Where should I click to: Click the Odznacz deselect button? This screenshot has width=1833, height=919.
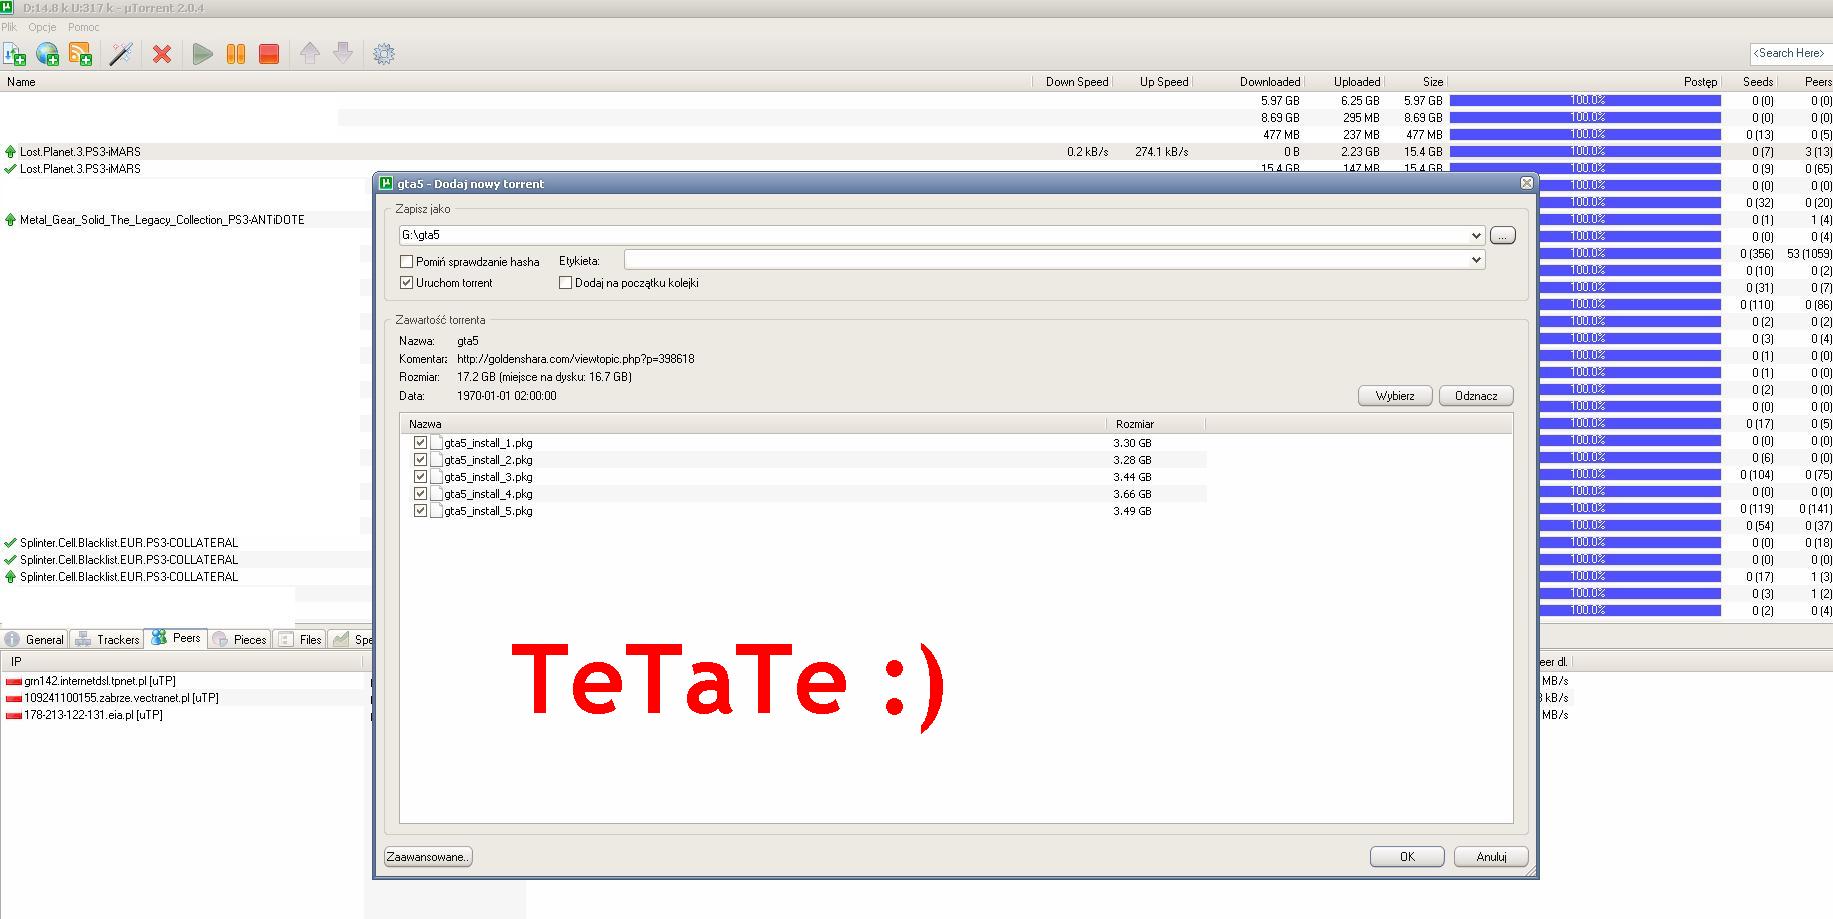[1476, 396]
